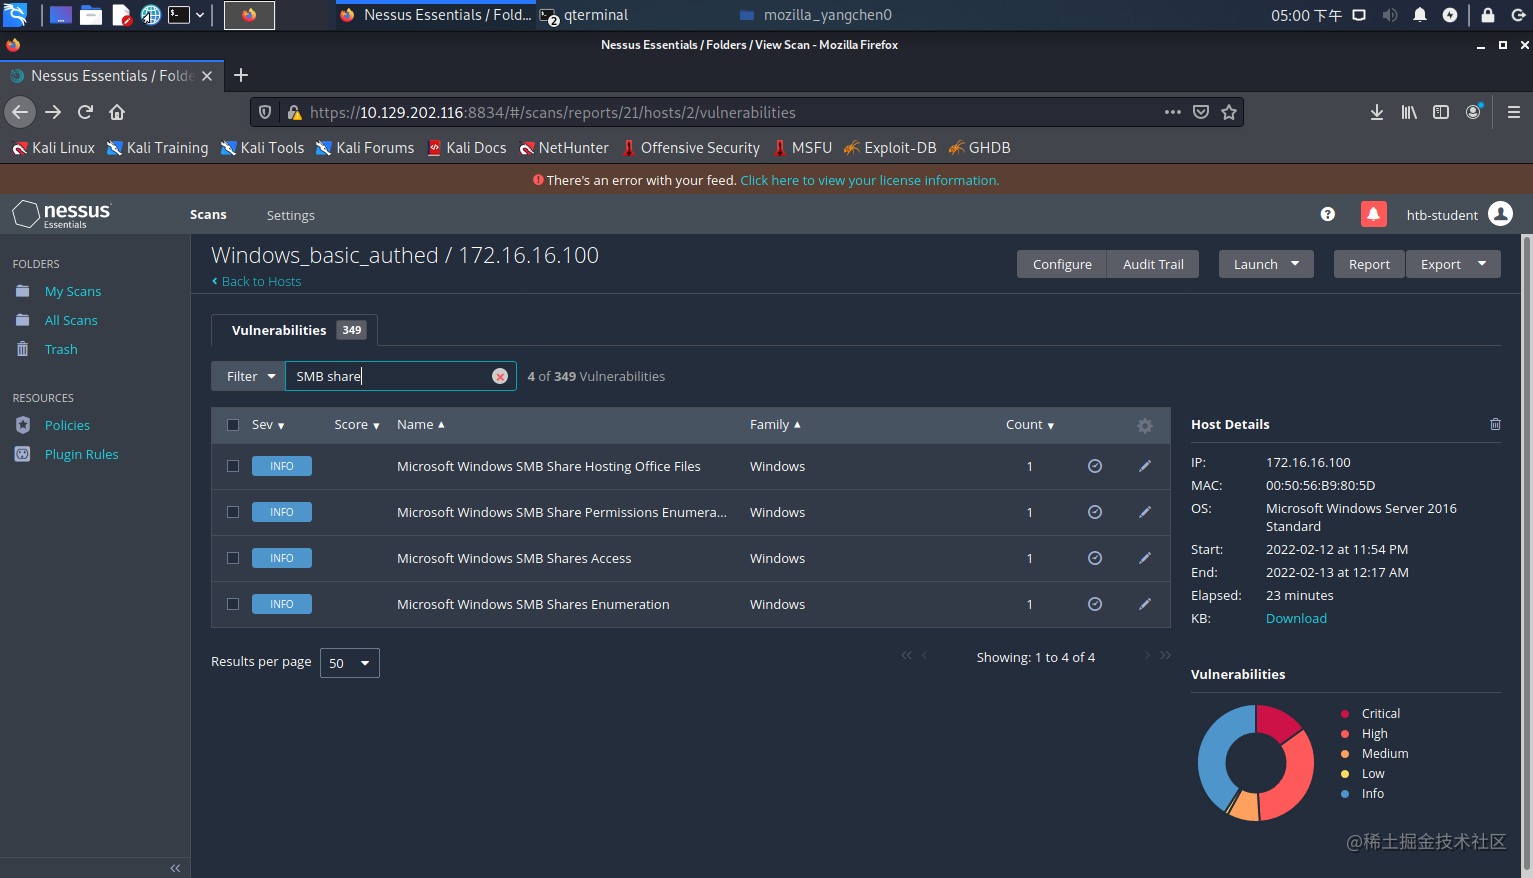Open All Scans in the sidebar
This screenshot has height=878, width=1533.
[71, 320]
